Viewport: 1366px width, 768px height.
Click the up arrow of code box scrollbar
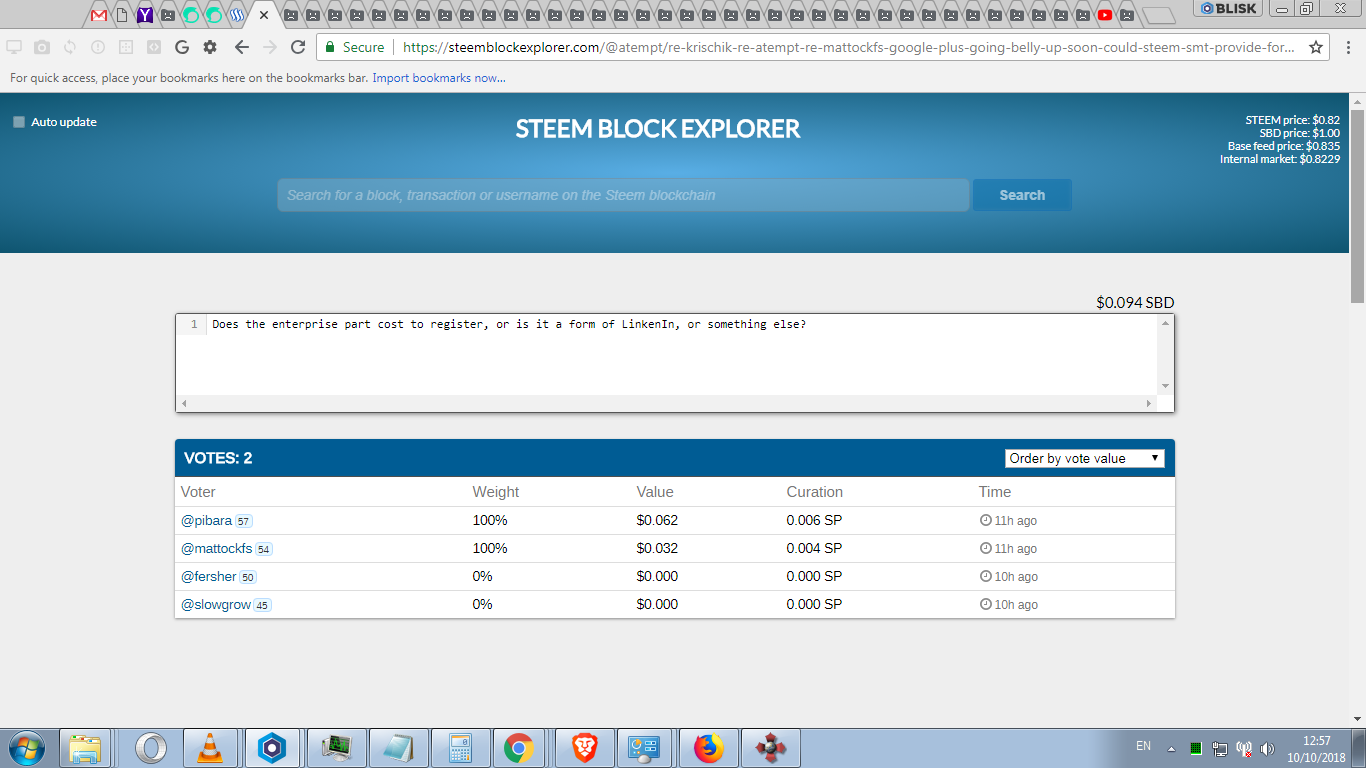coord(1165,323)
